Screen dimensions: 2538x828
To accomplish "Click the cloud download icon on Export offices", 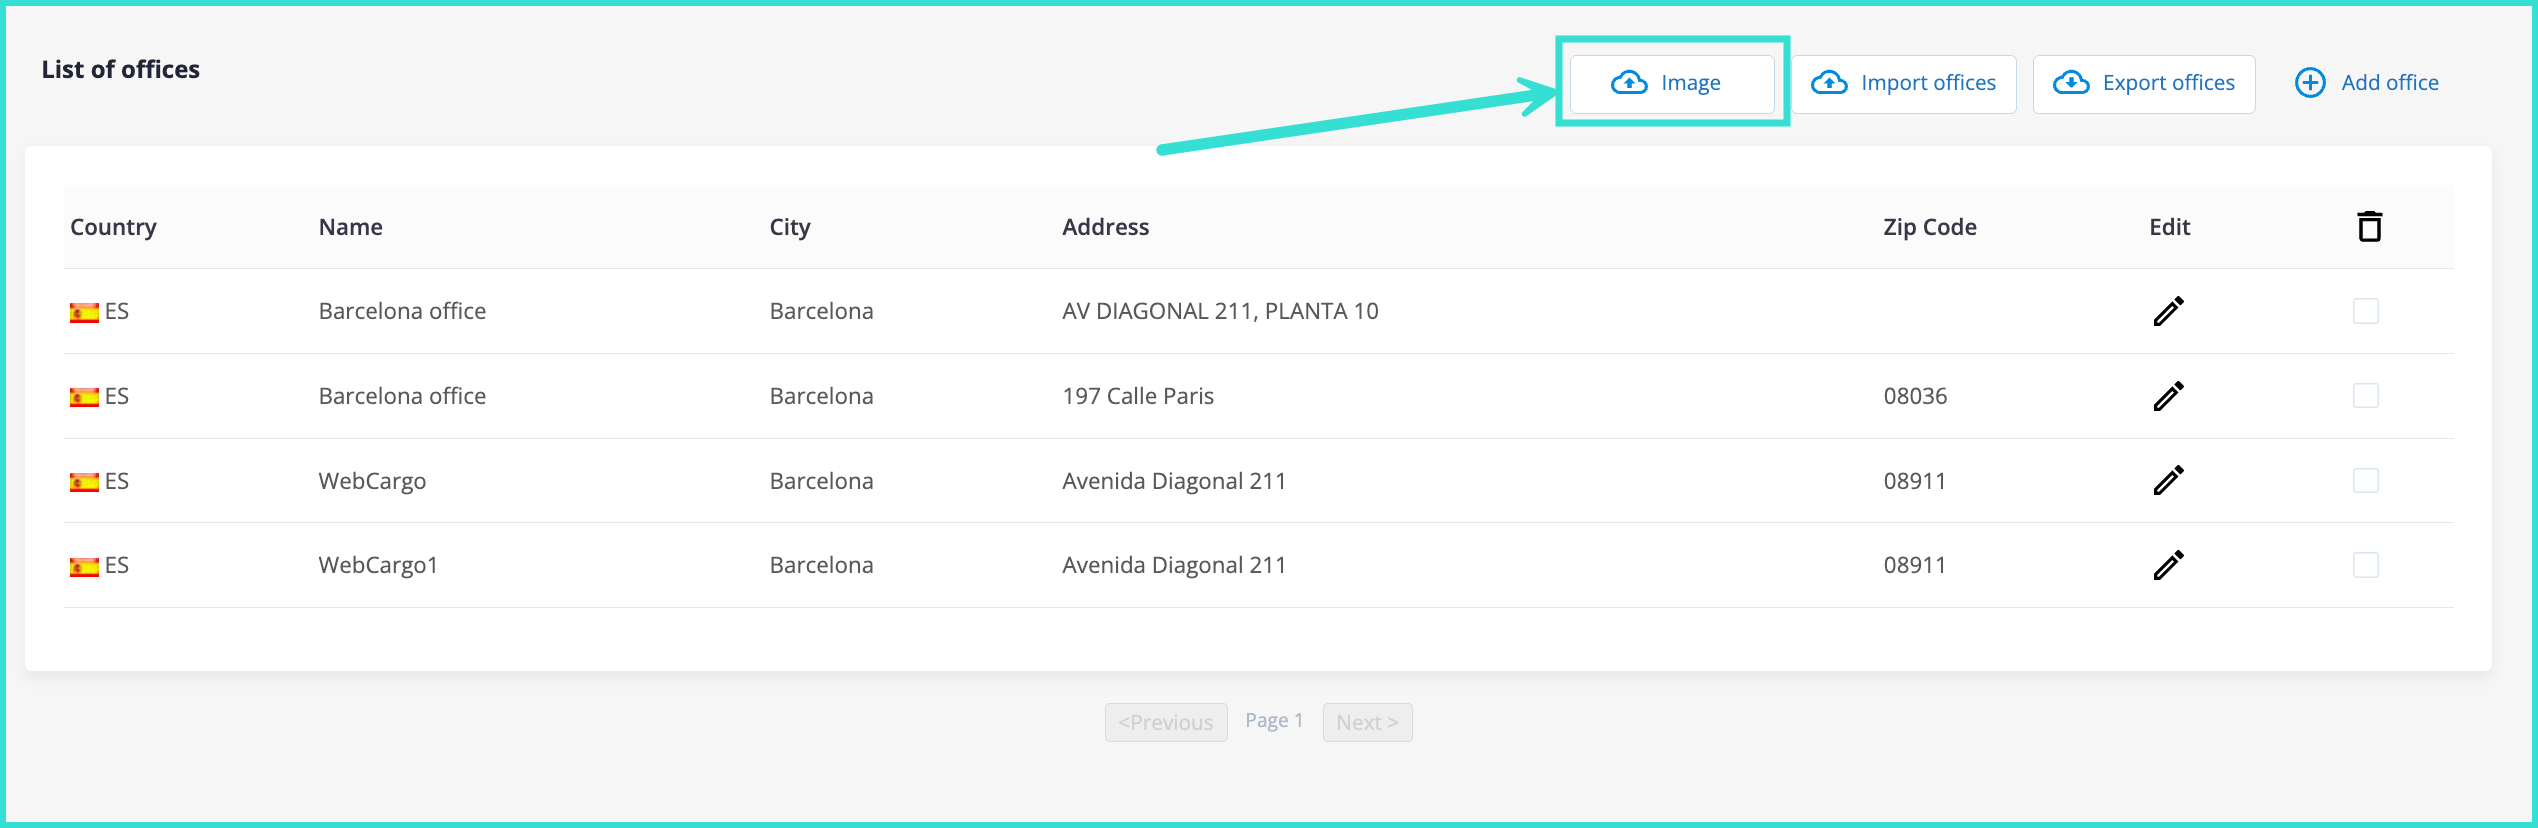I will point(2071,83).
